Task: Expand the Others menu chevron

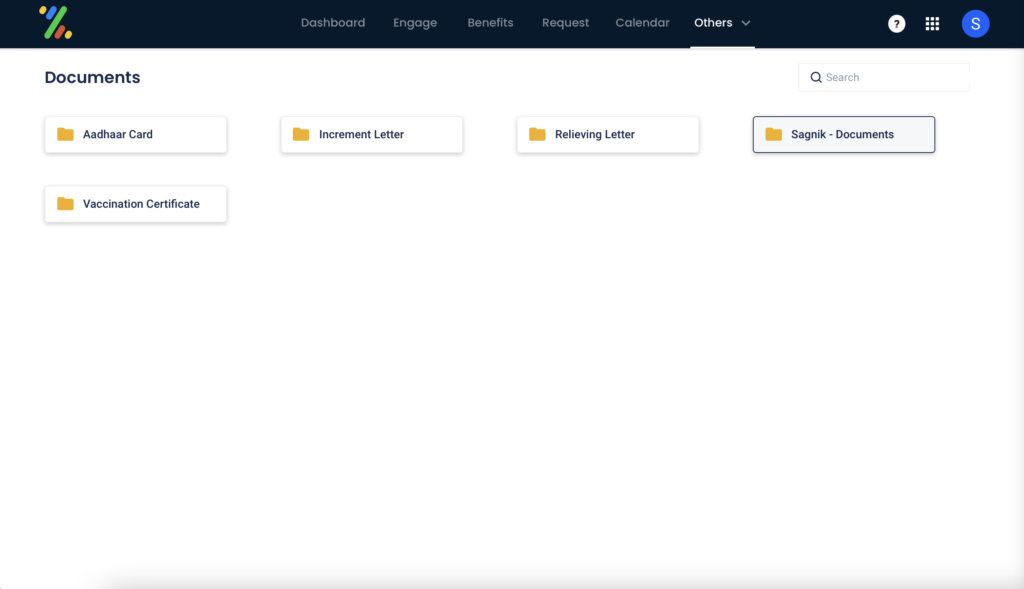Action: click(x=746, y=23)
